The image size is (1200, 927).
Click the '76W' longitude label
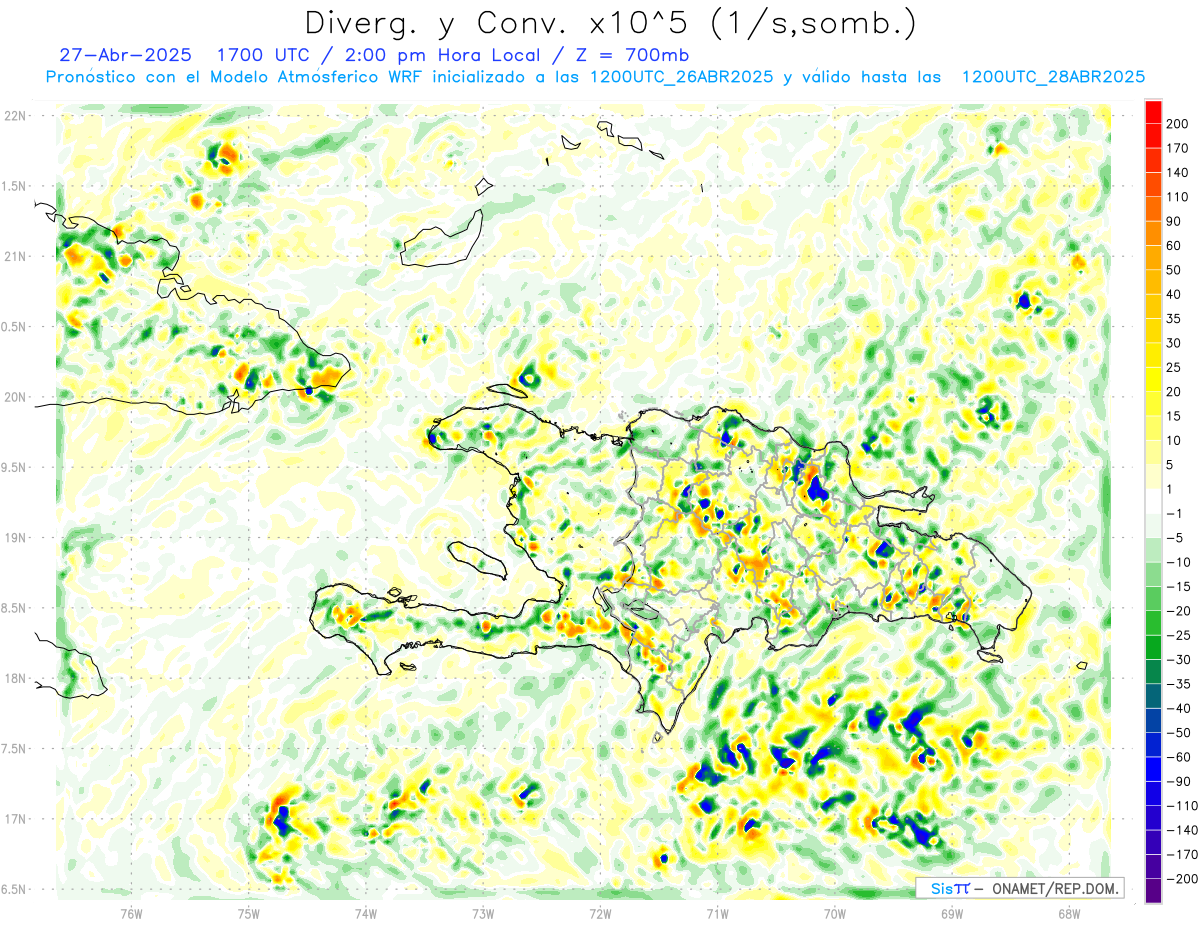coord(131,913)
